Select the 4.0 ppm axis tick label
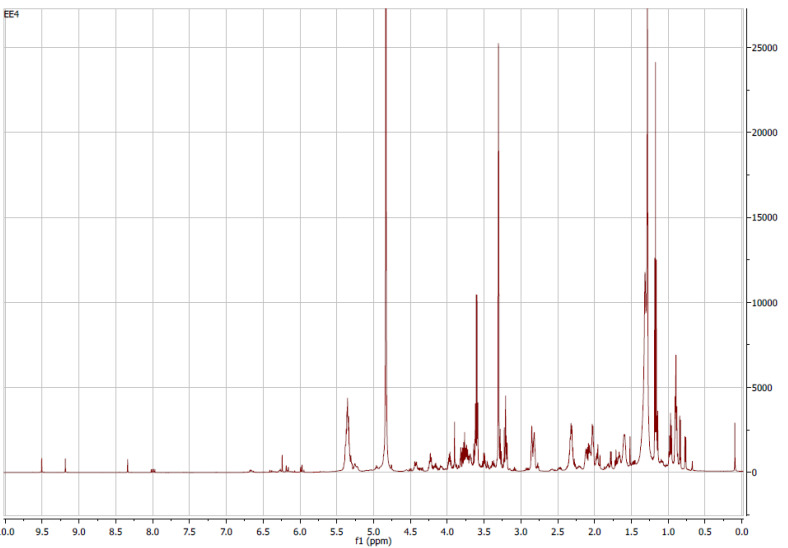Viewport: 788px width, 548px height. coord(447,532)
